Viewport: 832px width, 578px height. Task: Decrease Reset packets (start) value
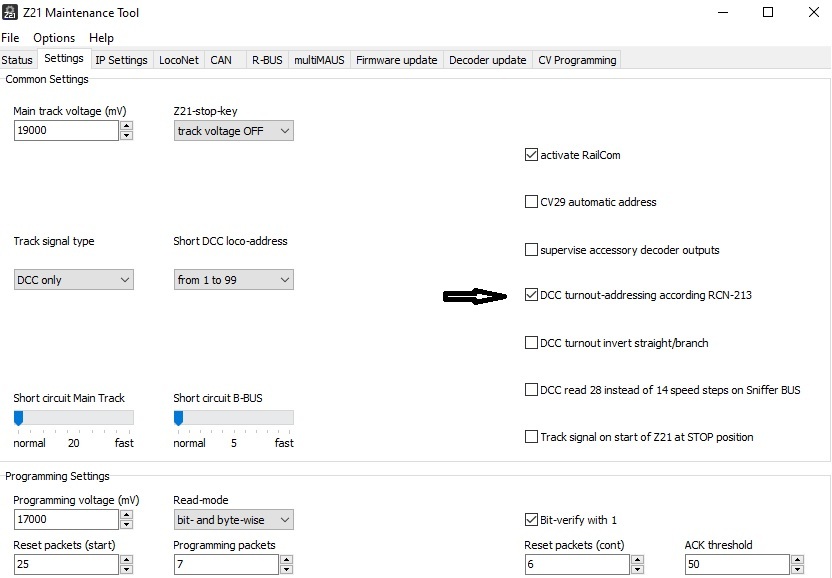126,569
